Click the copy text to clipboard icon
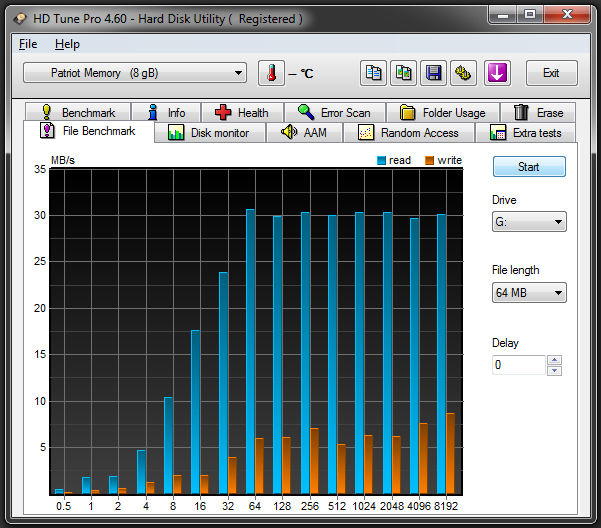The height and width of the screenshot is (528, 601). tap(374, 73)
